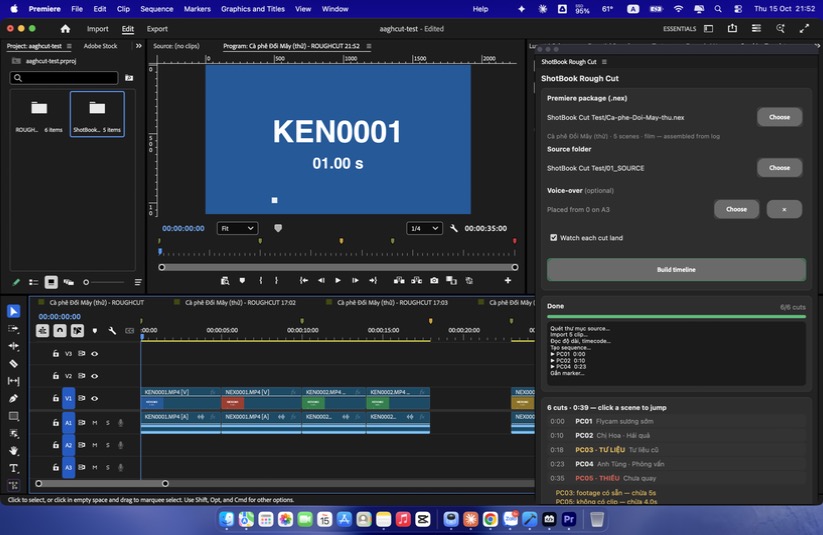
Task: Switch to the Import tab
Action: click(x=98, y=29)
